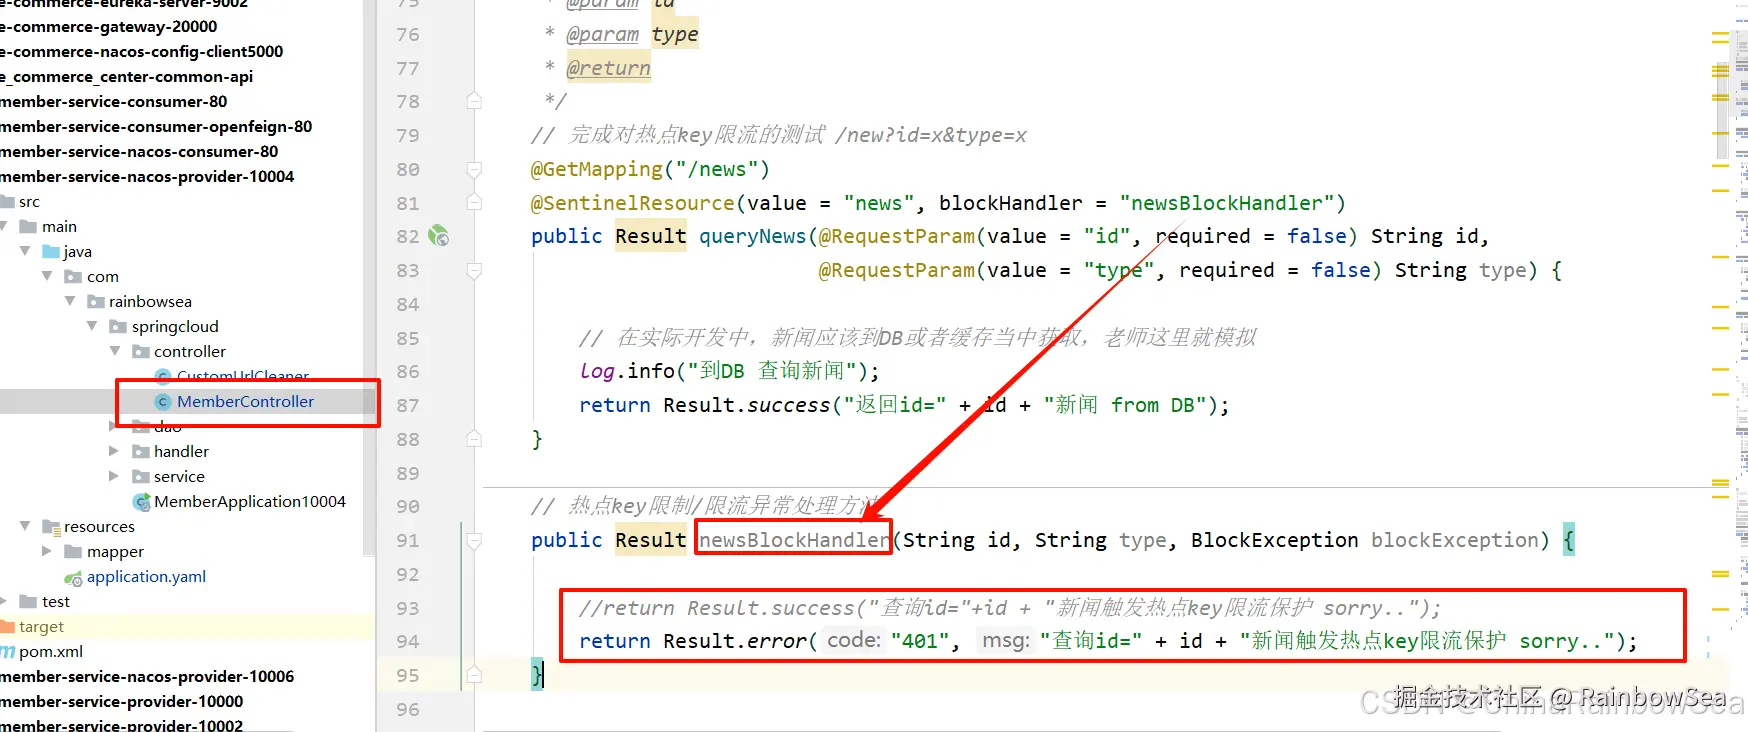Click line number 86 in gutter
This screenshot has width=1748, height=732.
[408, 371]
